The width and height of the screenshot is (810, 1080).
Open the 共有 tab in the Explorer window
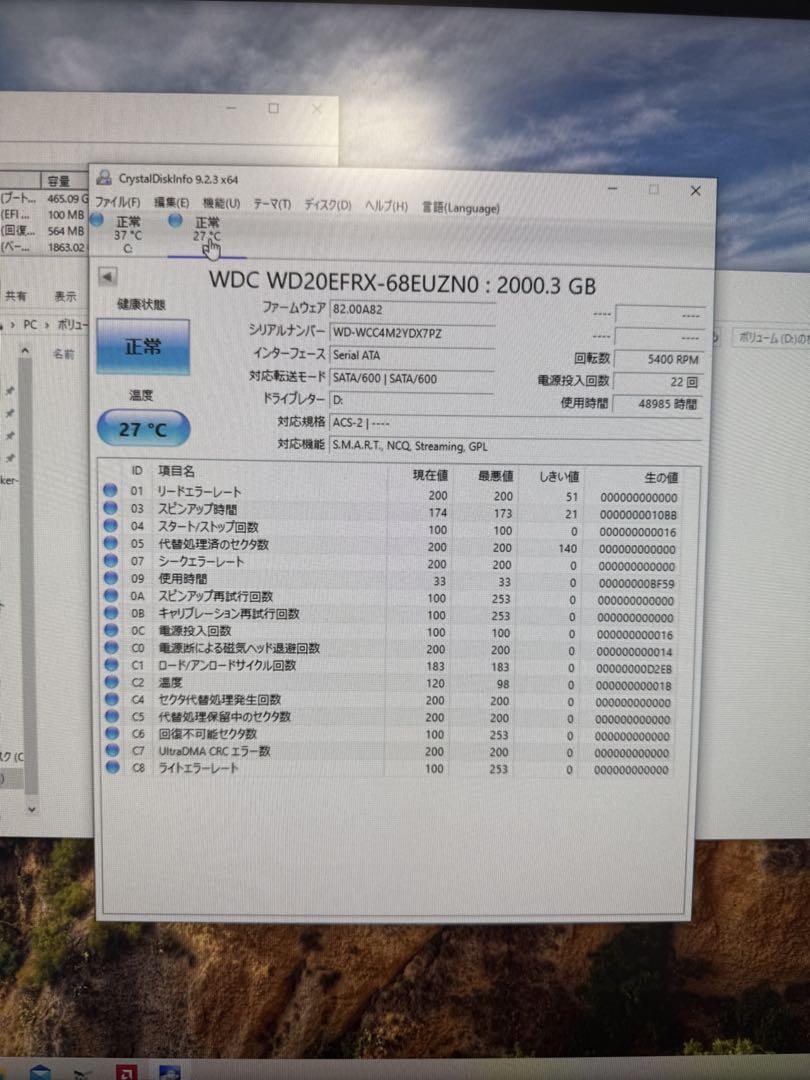tap(15, 296)
